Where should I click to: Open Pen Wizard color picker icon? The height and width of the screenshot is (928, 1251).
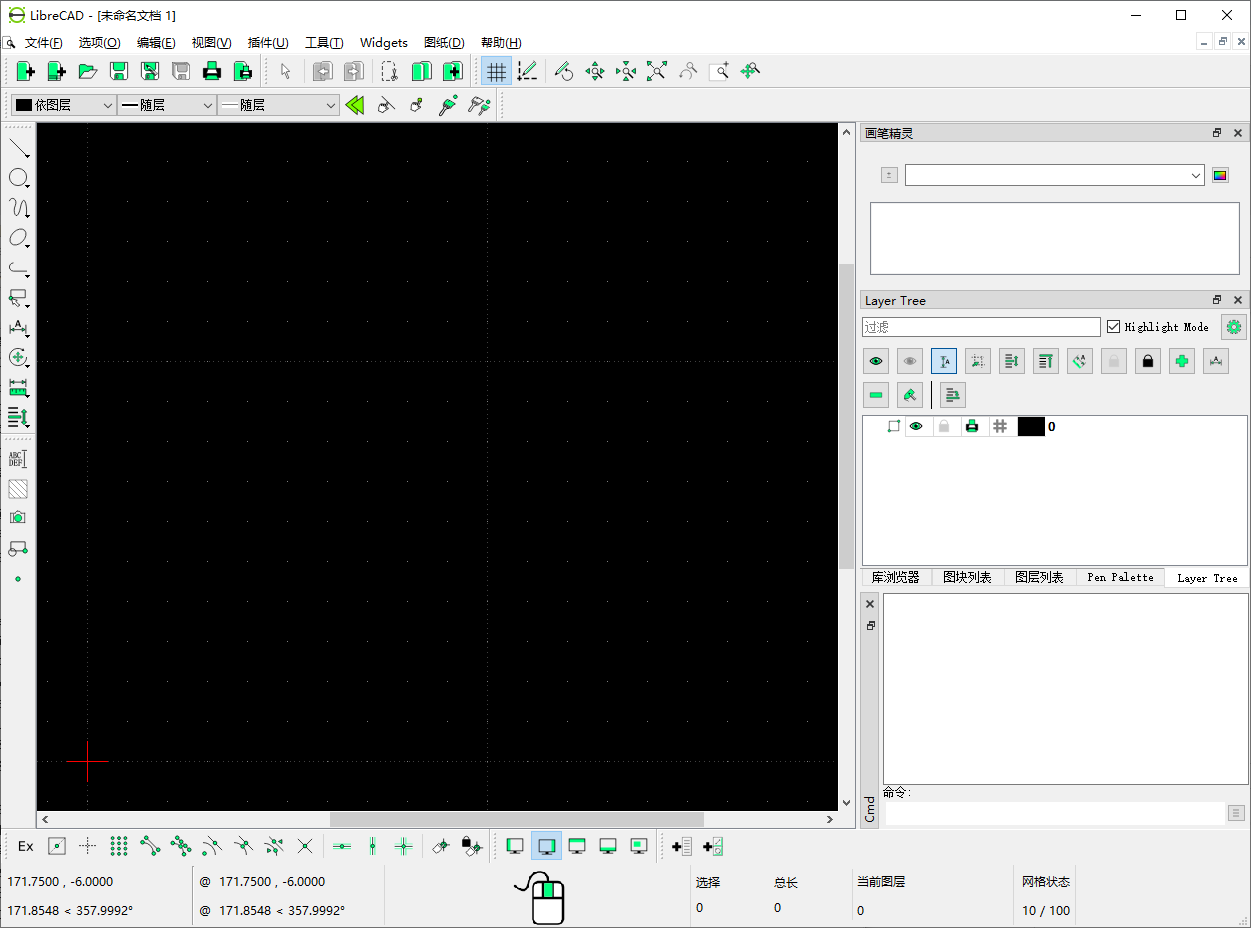coord(1220,175)
